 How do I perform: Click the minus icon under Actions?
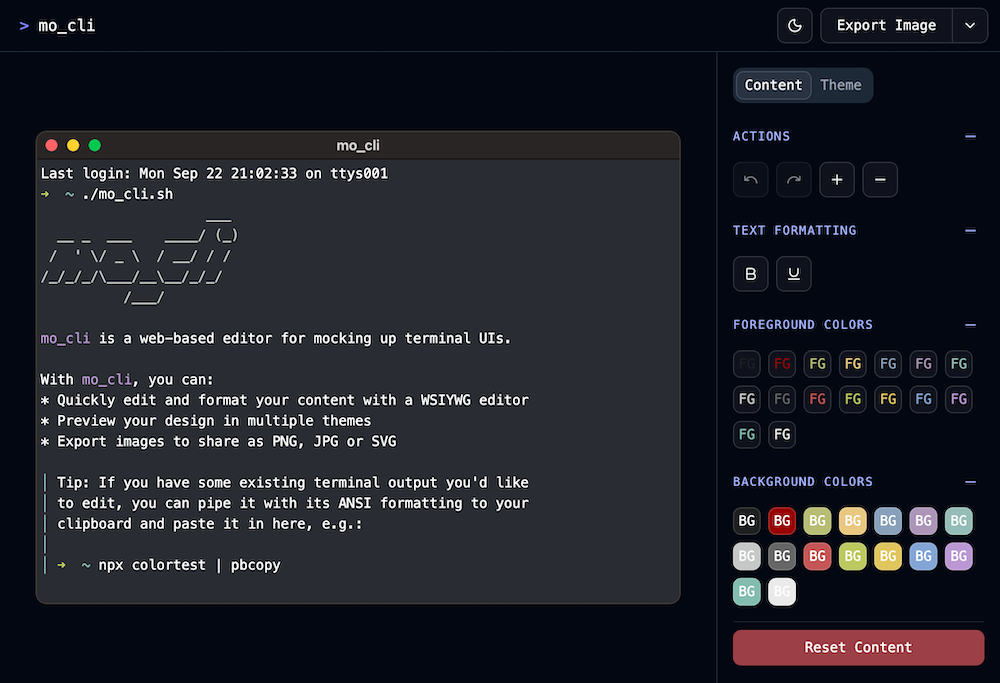click(x=880, y=179)
